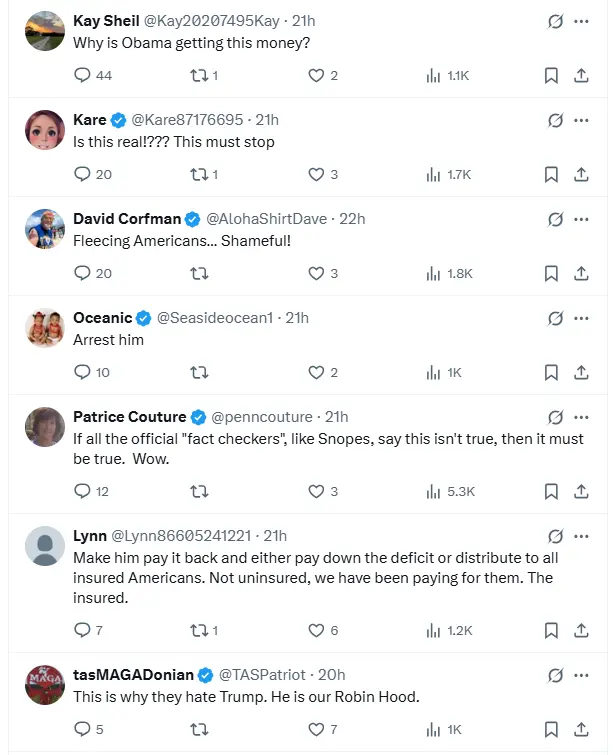Open more options for Kay Sheil's tweet

coord(581,21)
